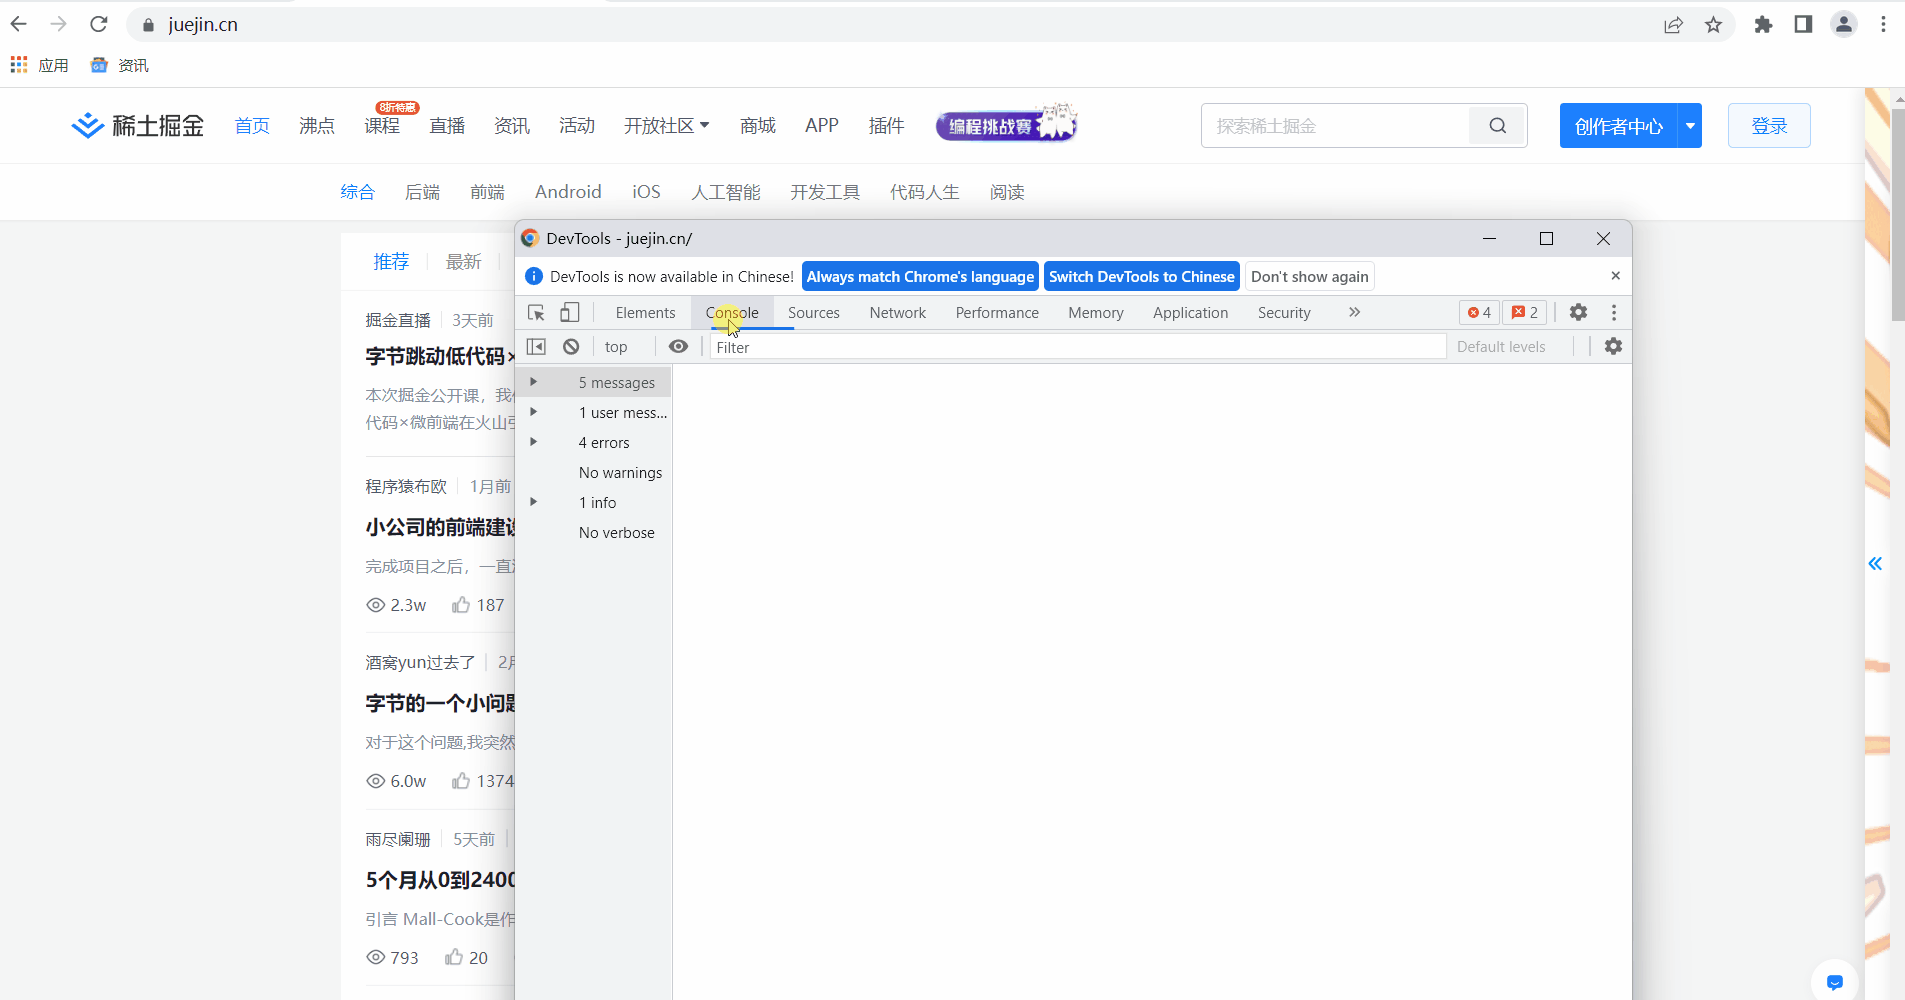
Task: Switch to the Sources tab
Action: click(814, 313)
